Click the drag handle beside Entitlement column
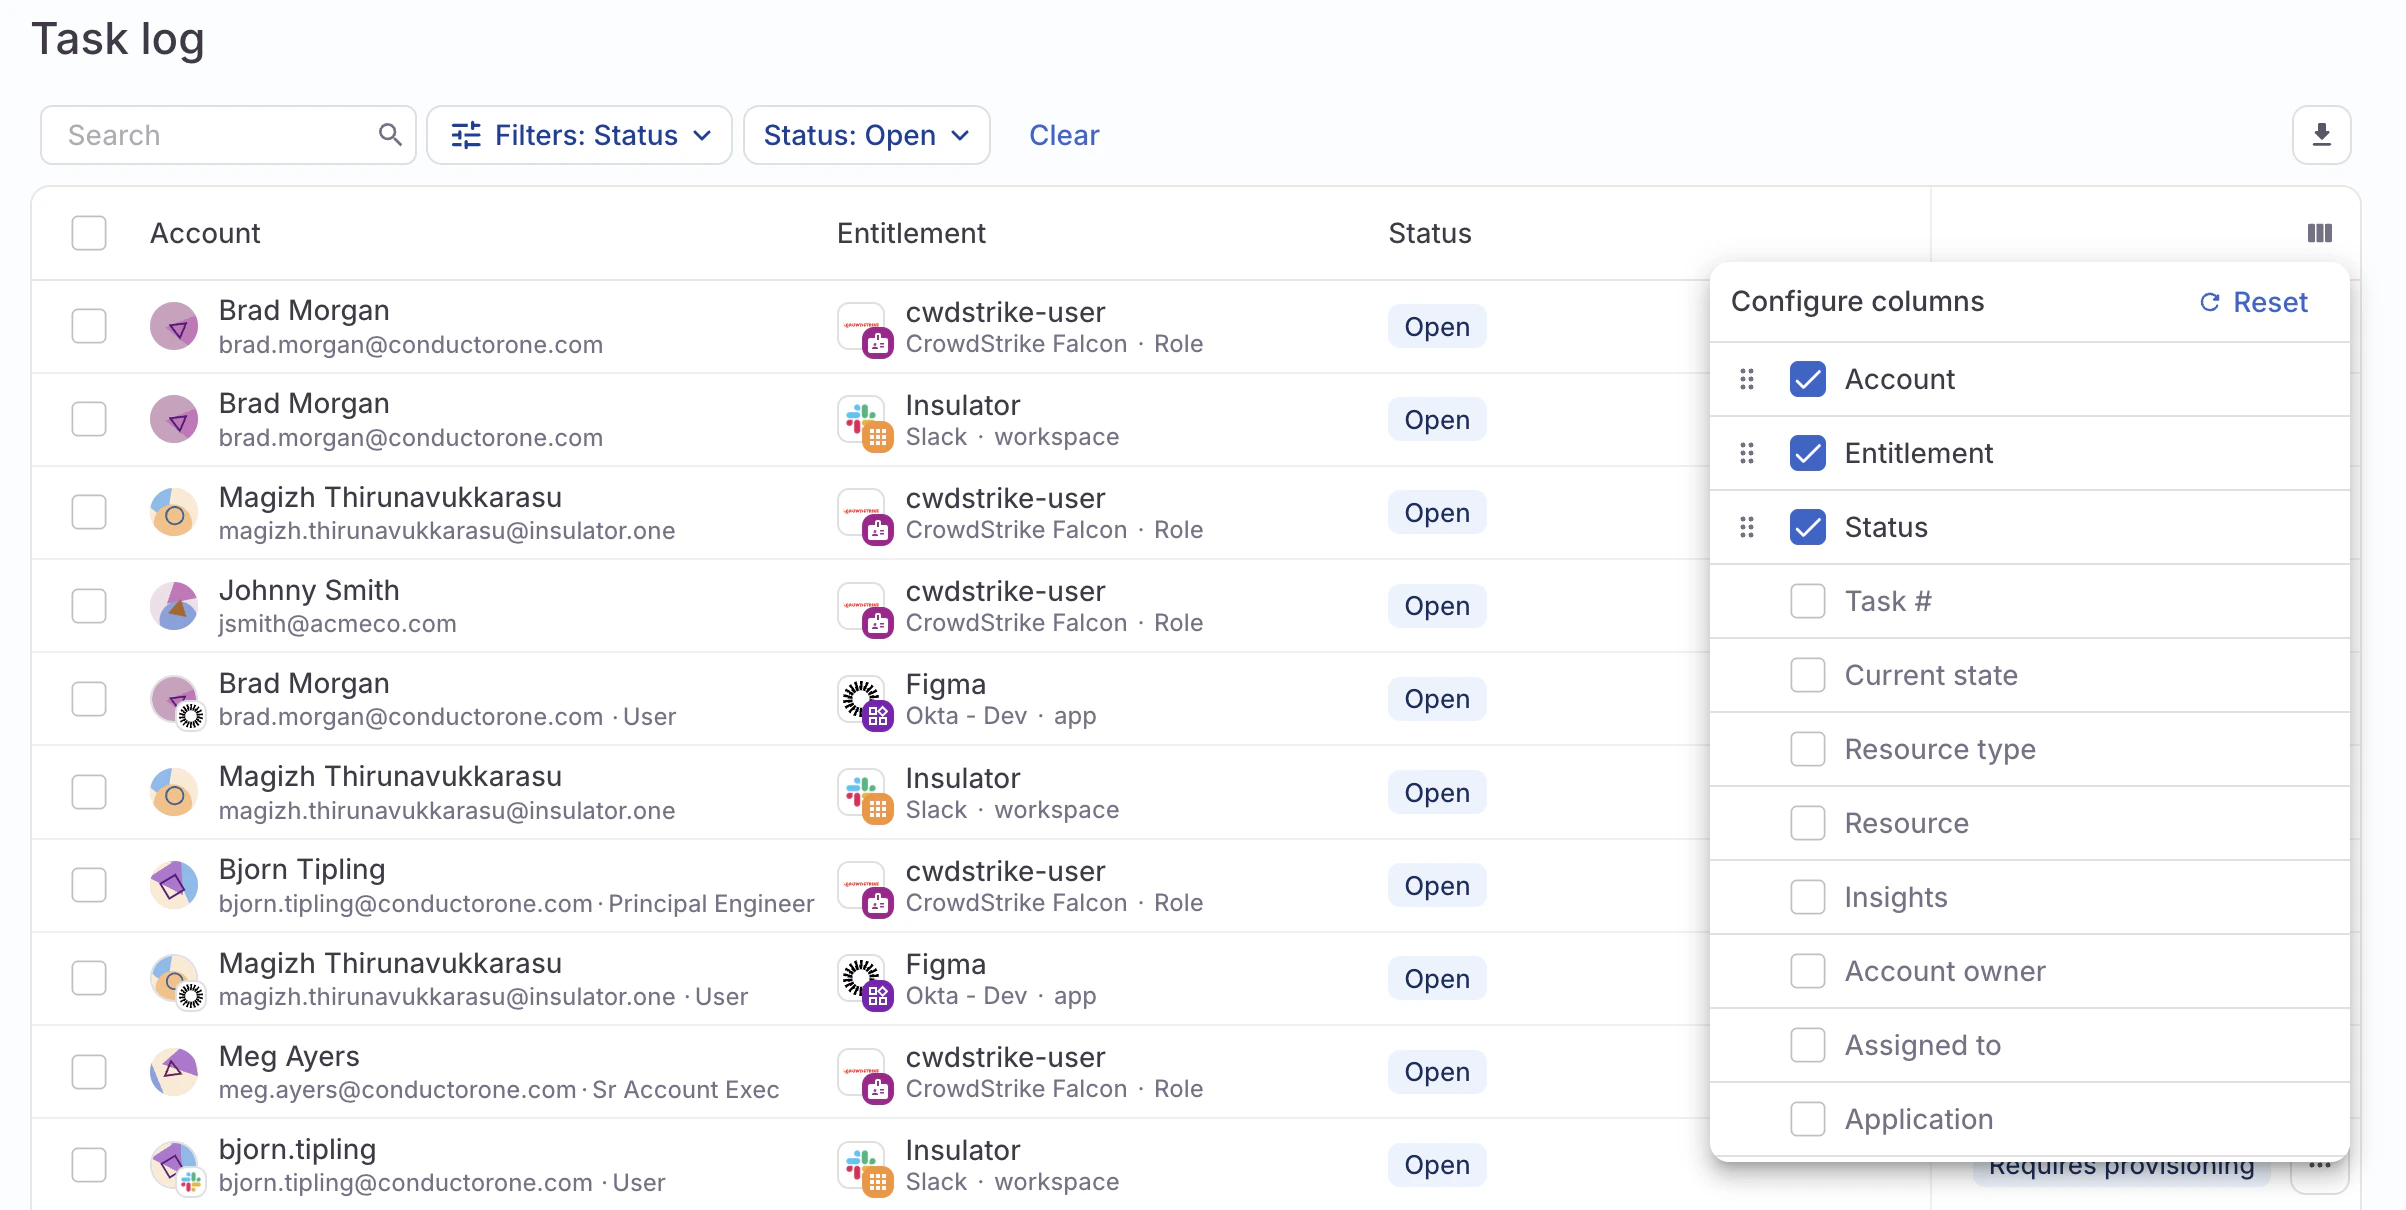Screen dimensions: 2406x1210 pos(1747,453)
